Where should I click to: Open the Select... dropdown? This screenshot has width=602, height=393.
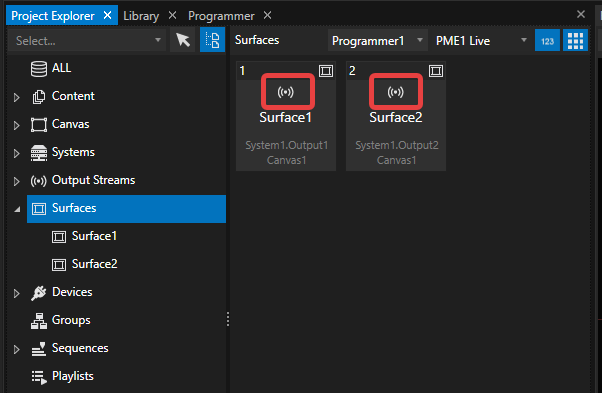(87, 40)
